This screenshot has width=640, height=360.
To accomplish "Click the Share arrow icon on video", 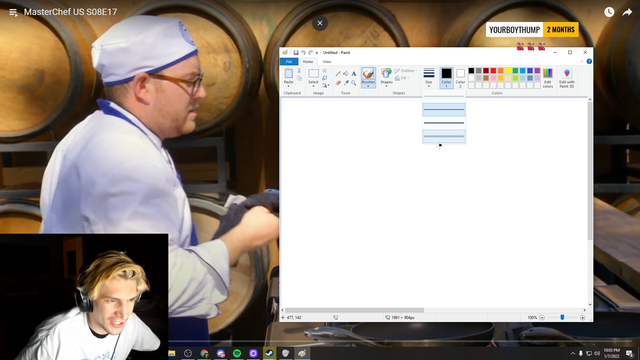I will coord(627,12).
